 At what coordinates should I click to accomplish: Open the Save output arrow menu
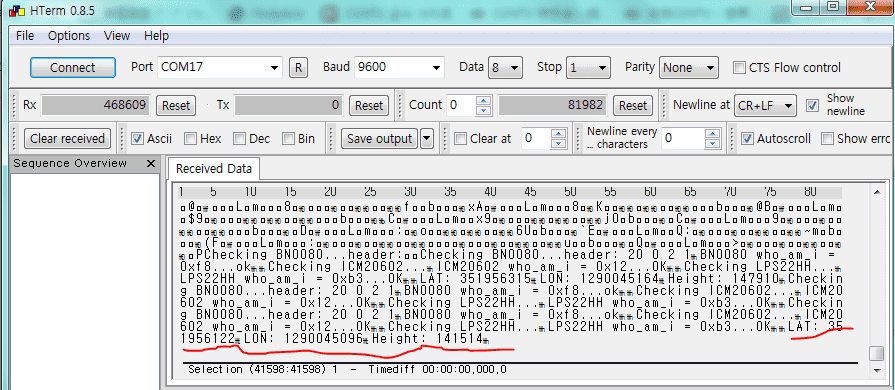point(426,138)
